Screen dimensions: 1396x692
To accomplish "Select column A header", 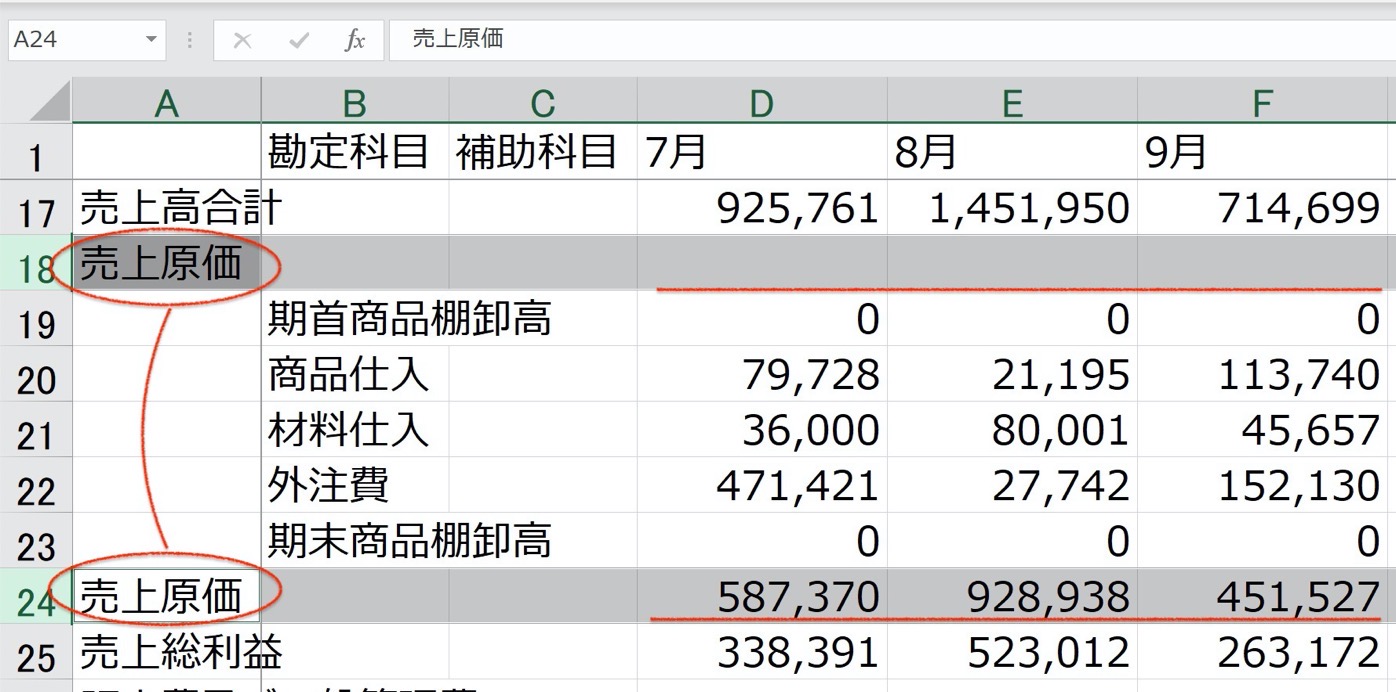I will [167, 101].
